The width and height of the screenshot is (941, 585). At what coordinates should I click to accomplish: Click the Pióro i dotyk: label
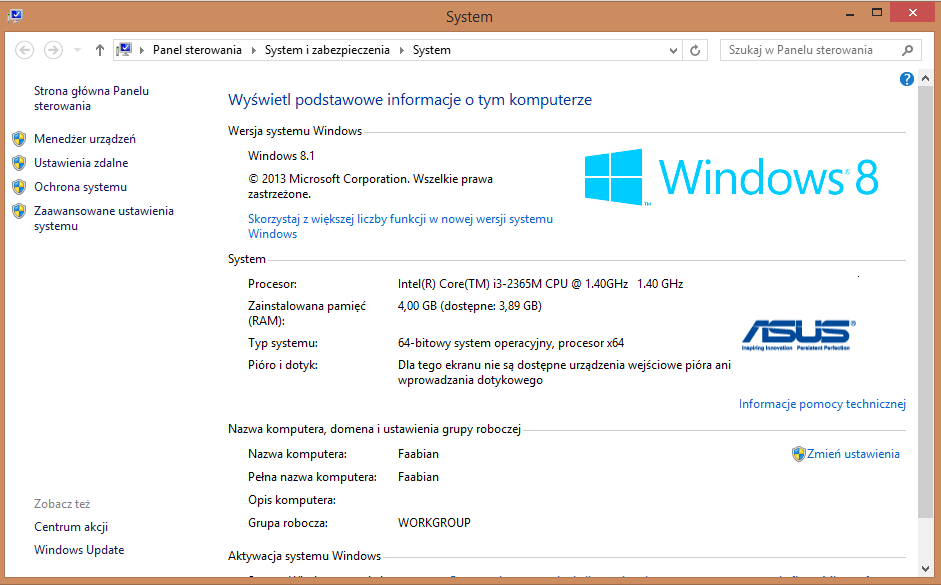tap(283, 365)
